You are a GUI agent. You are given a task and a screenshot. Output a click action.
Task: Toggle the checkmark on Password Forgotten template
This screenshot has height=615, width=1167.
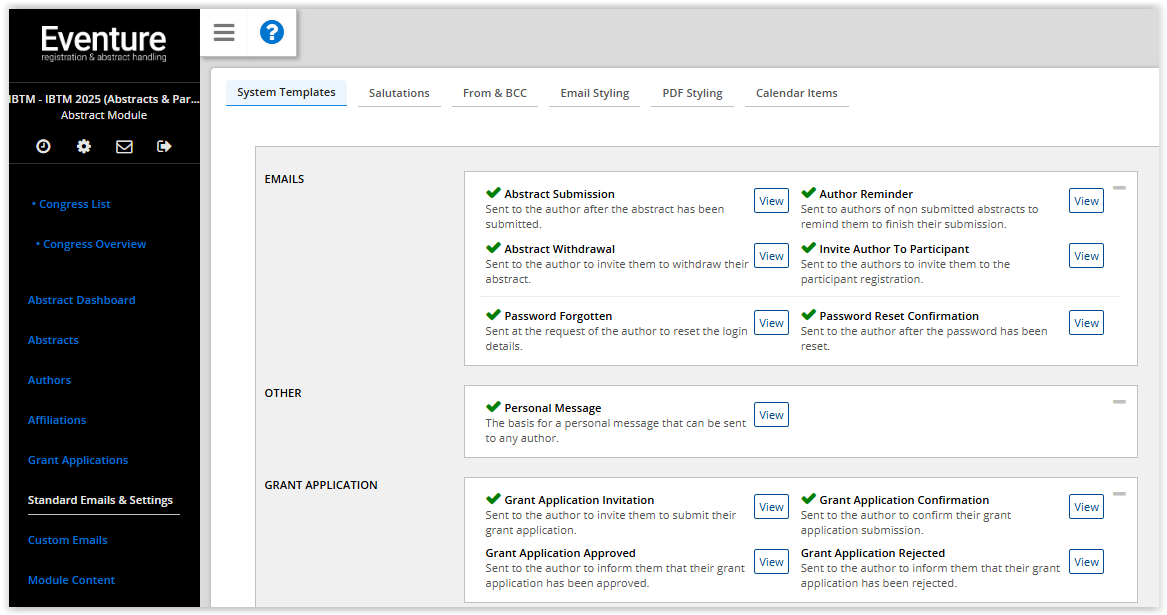pyautogui.click(x=491, y=313)
